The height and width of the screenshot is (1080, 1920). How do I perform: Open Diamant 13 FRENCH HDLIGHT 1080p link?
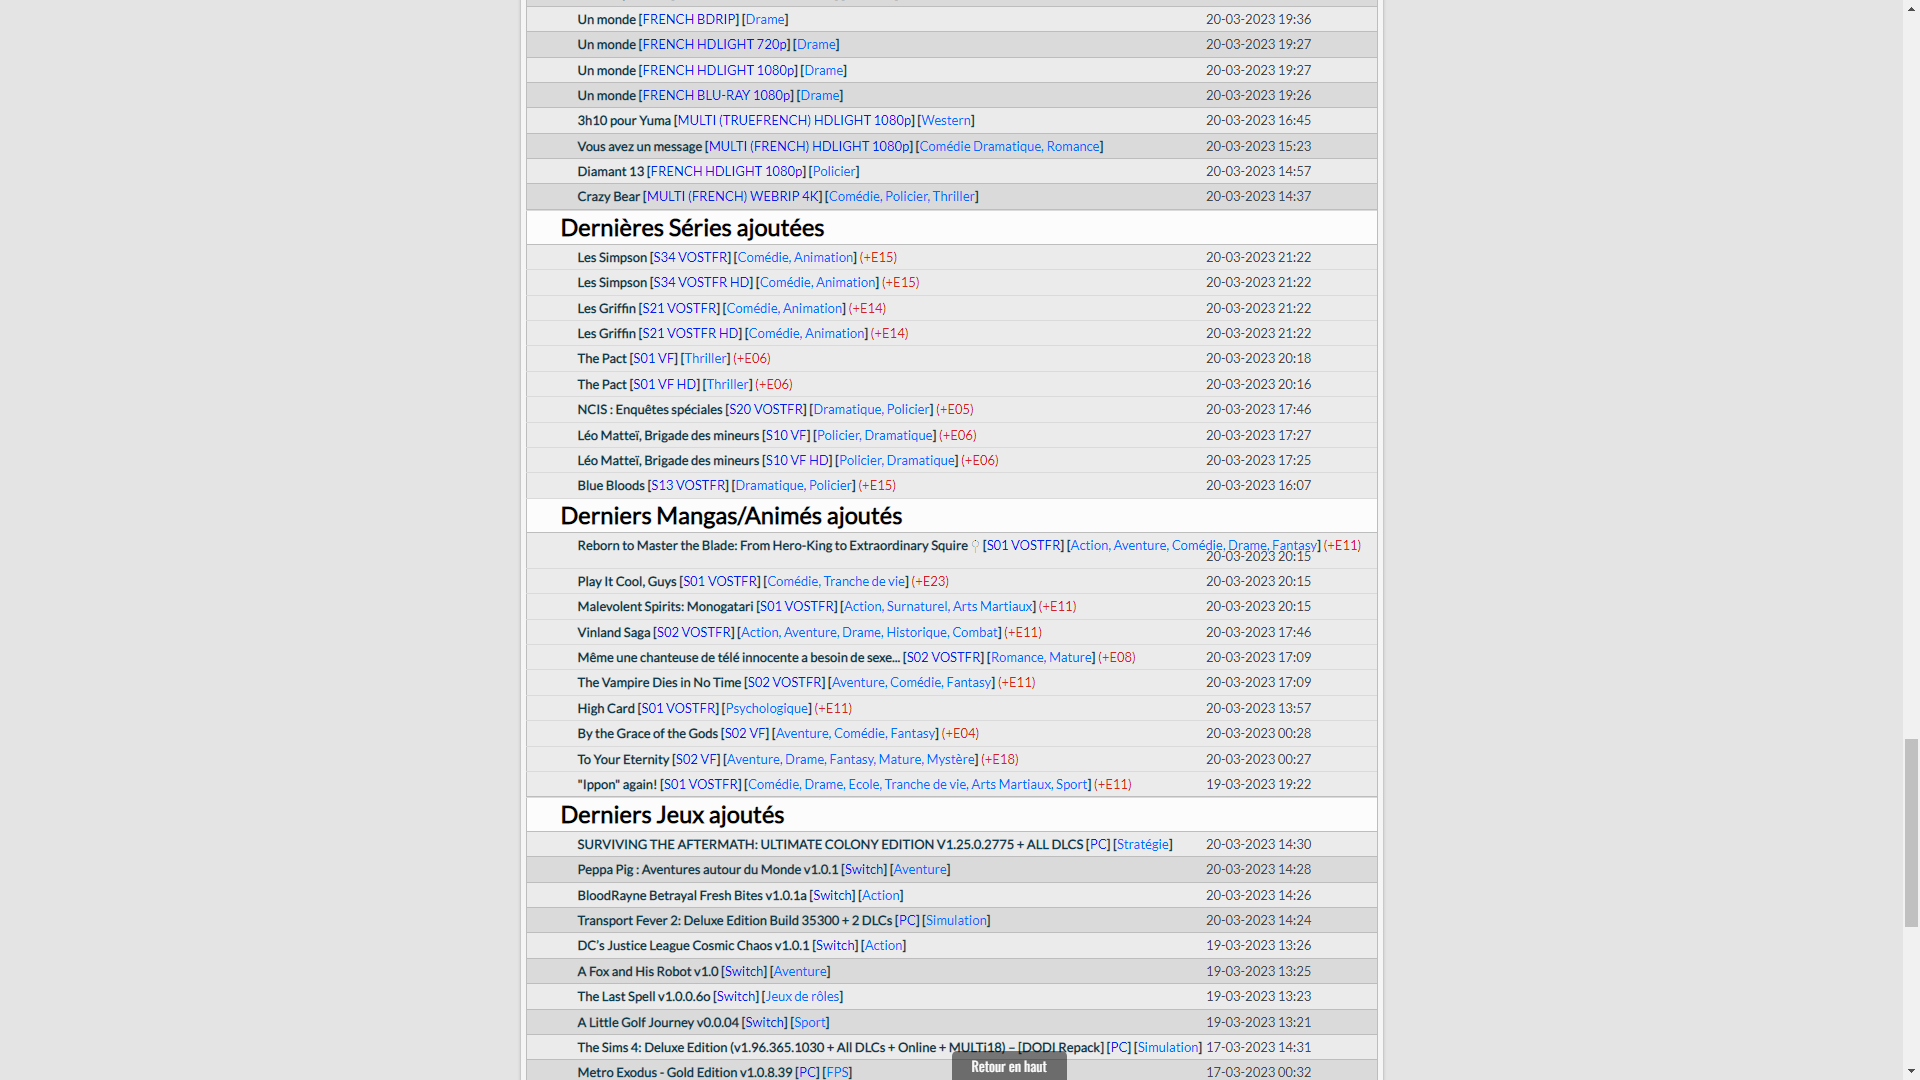[x=727, y=171]
